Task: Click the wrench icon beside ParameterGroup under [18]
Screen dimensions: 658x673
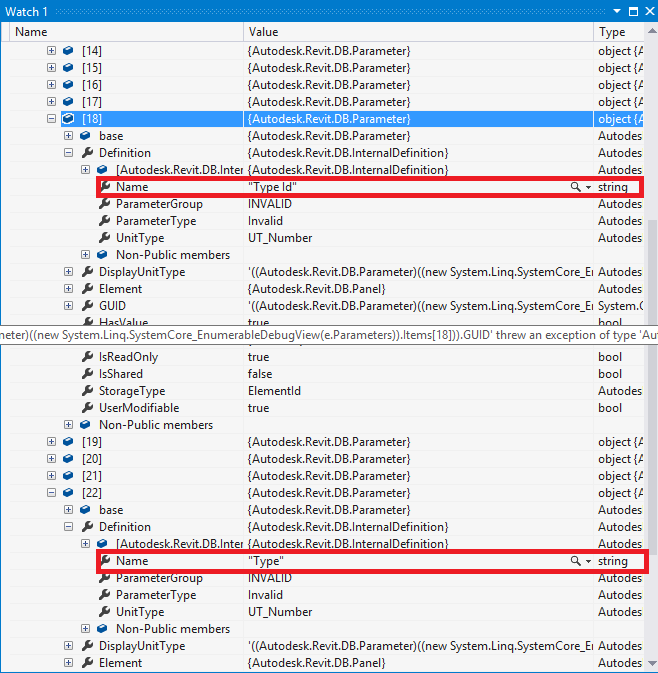Action: point(105,204)
